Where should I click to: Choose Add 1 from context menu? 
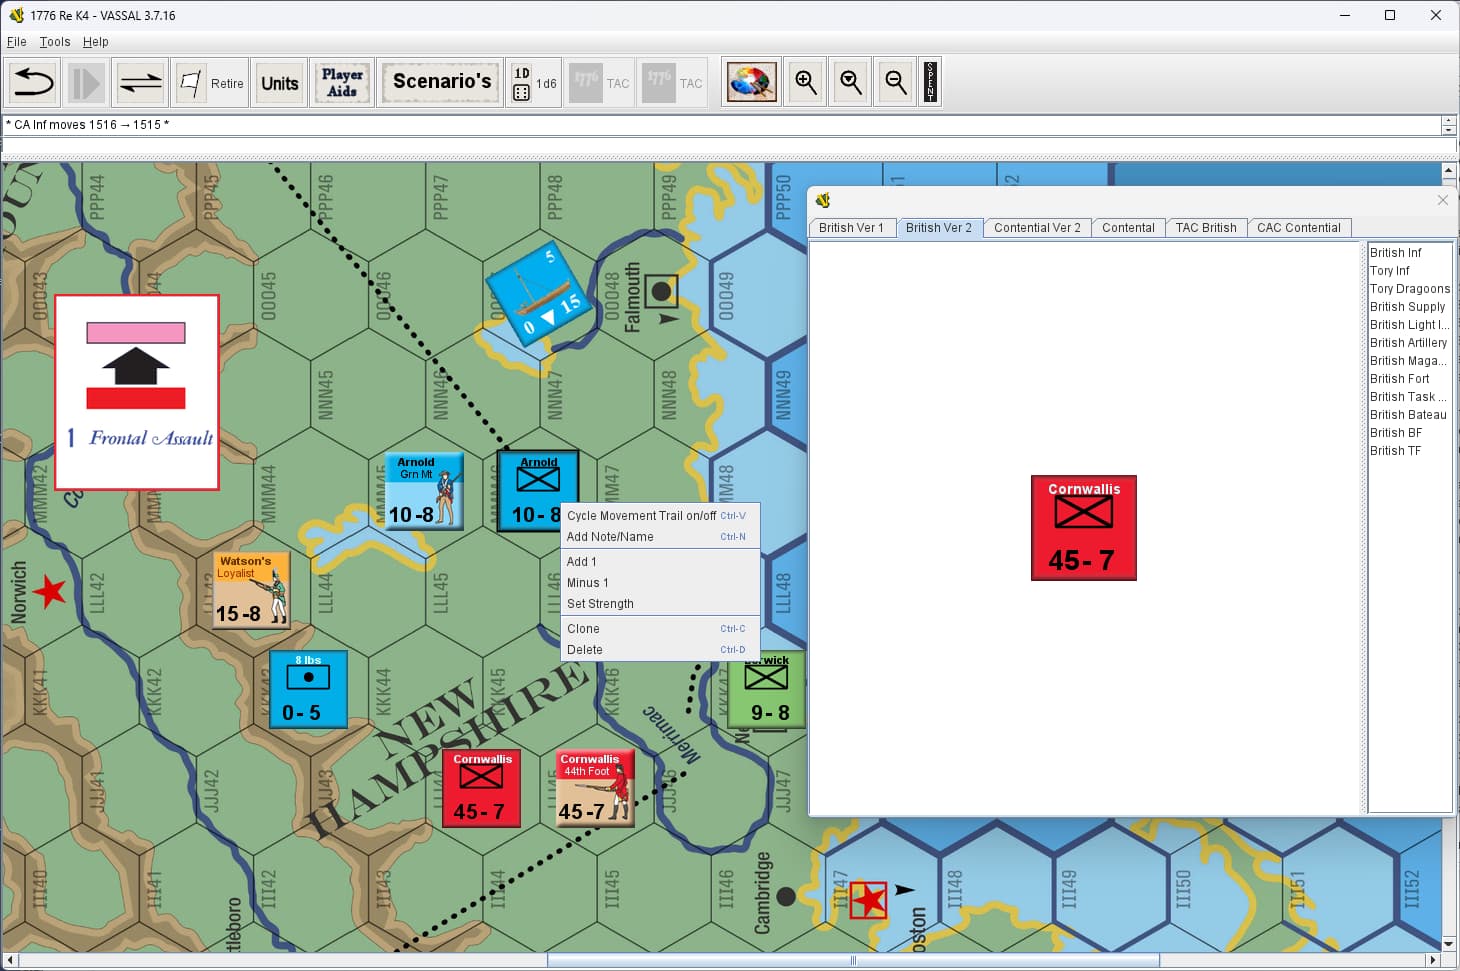point(660,562)
